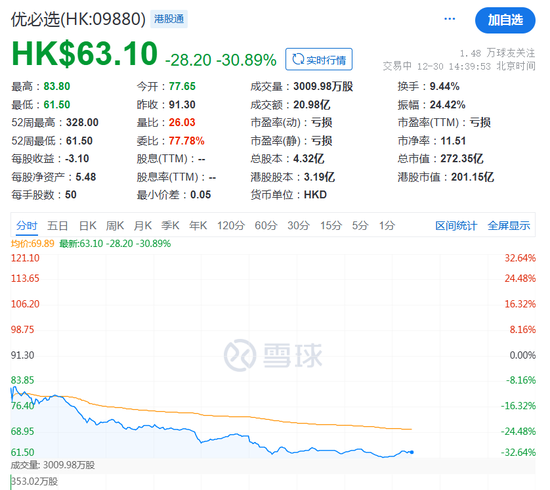Click the 52周最高 value 328.00
The image size is (550, 490).
tap(82, 122)
